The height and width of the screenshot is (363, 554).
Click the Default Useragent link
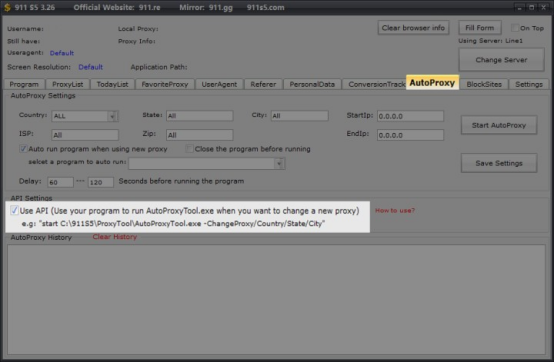tap(62, 53)
